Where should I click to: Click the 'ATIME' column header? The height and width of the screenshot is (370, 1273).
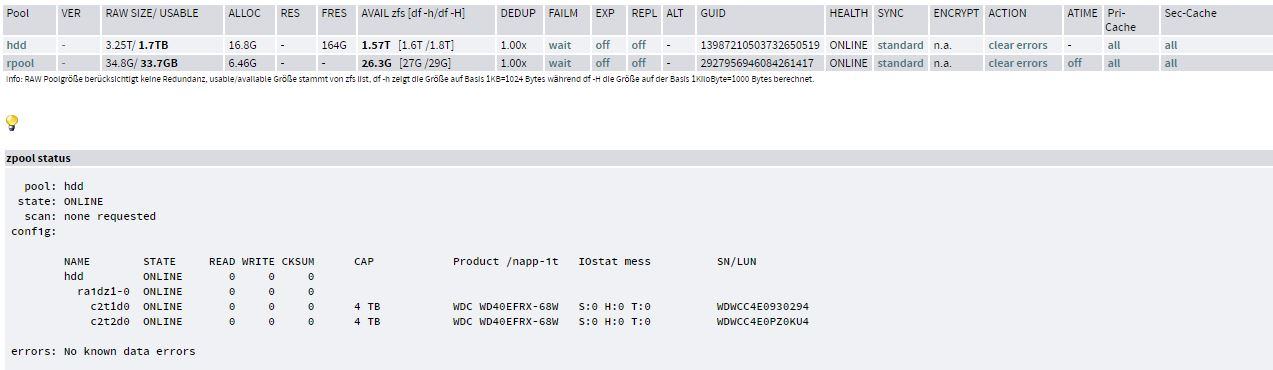1082,14
